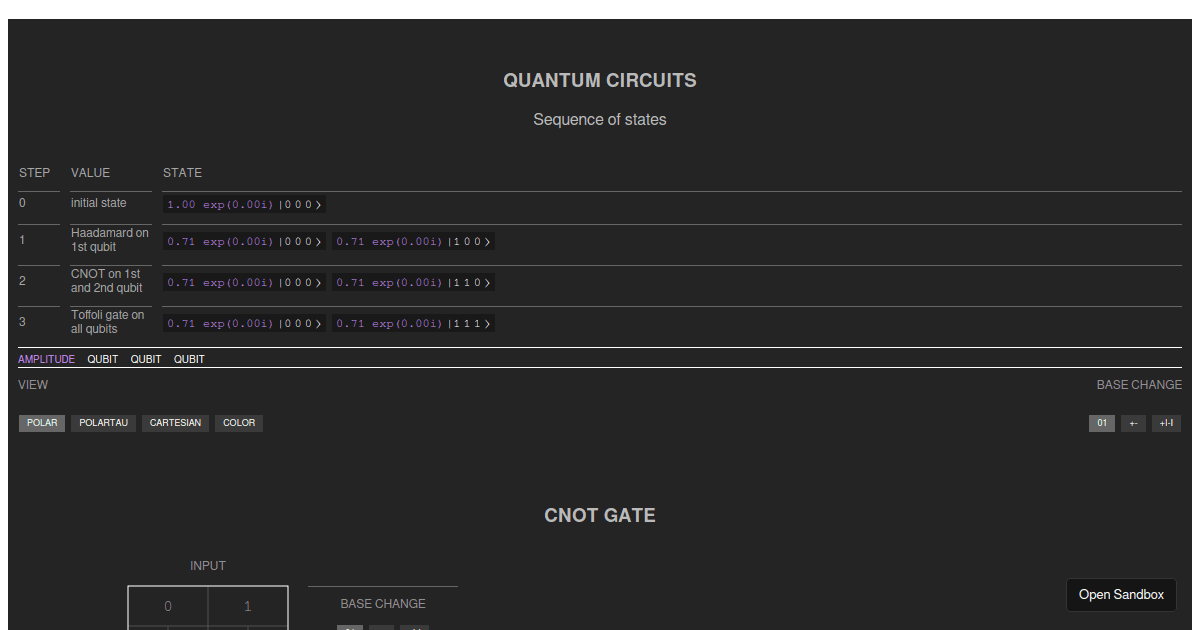Select the POLAR view icon
The width and height of the screenshot is (1200, 630).
coord(41,423)
